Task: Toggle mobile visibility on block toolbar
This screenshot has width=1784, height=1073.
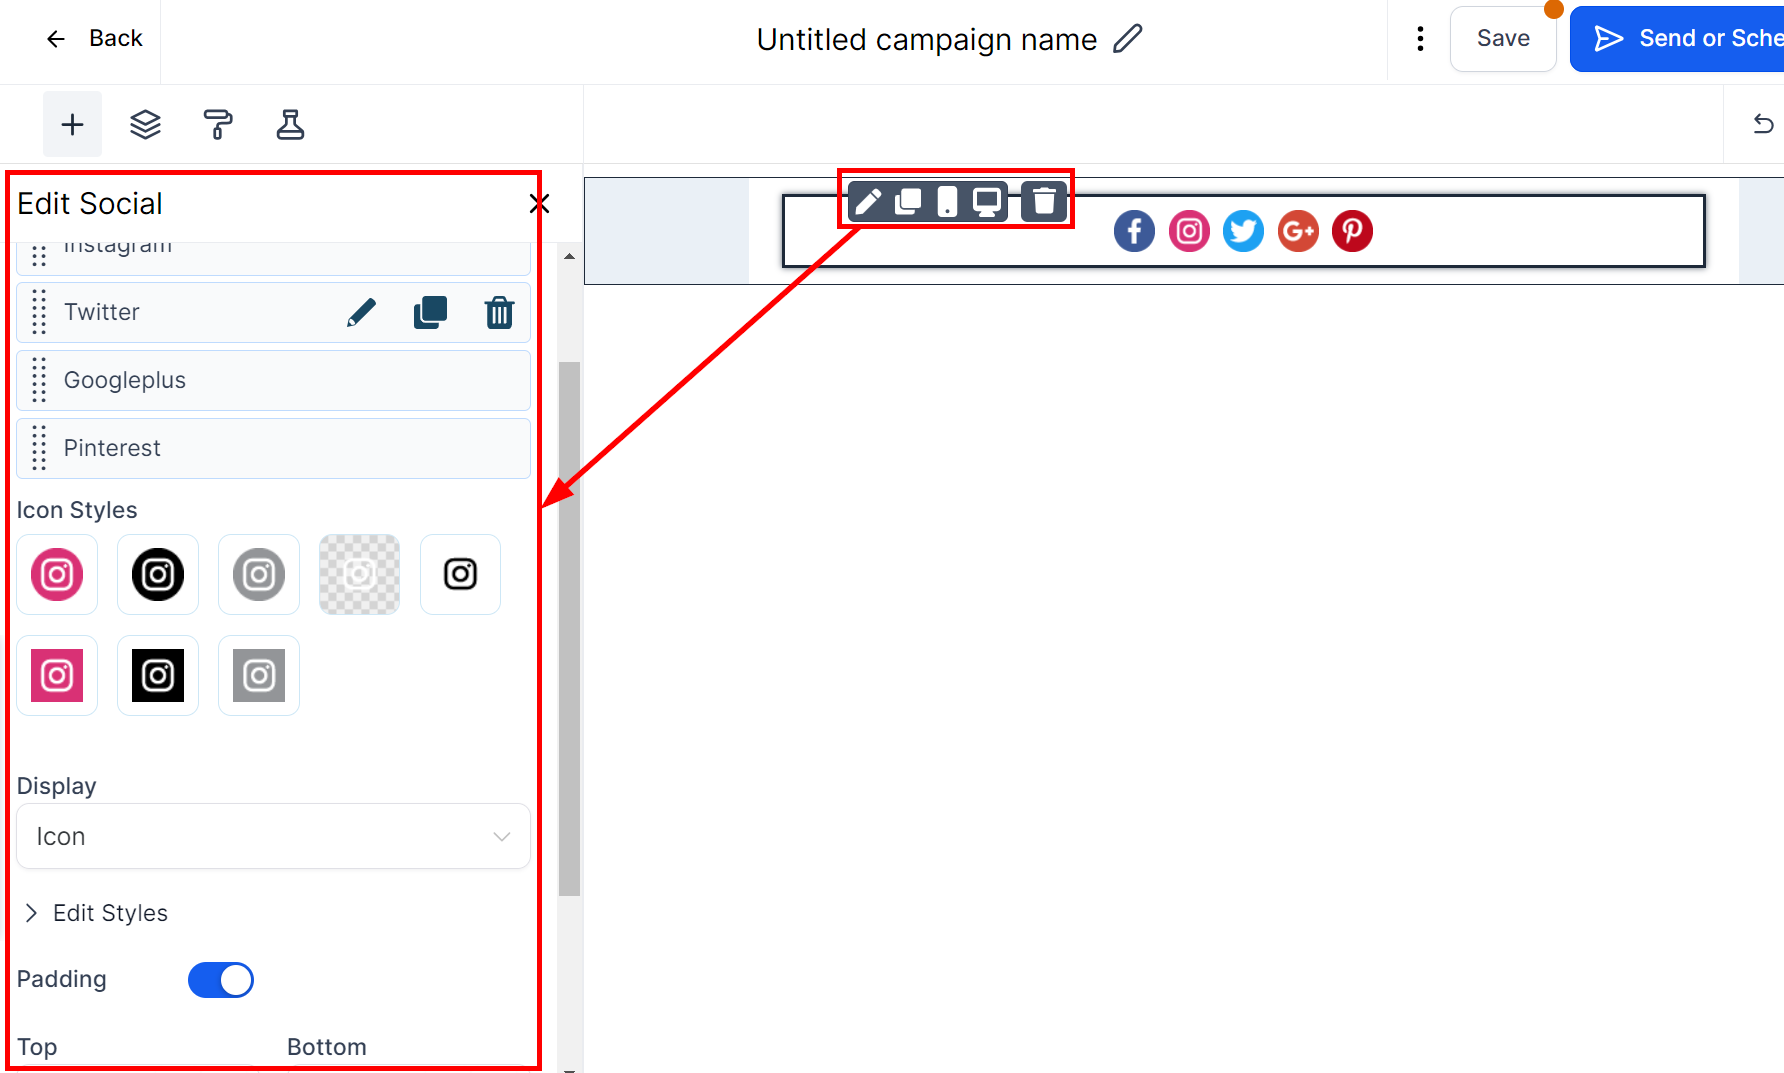Action: (947, 202)
